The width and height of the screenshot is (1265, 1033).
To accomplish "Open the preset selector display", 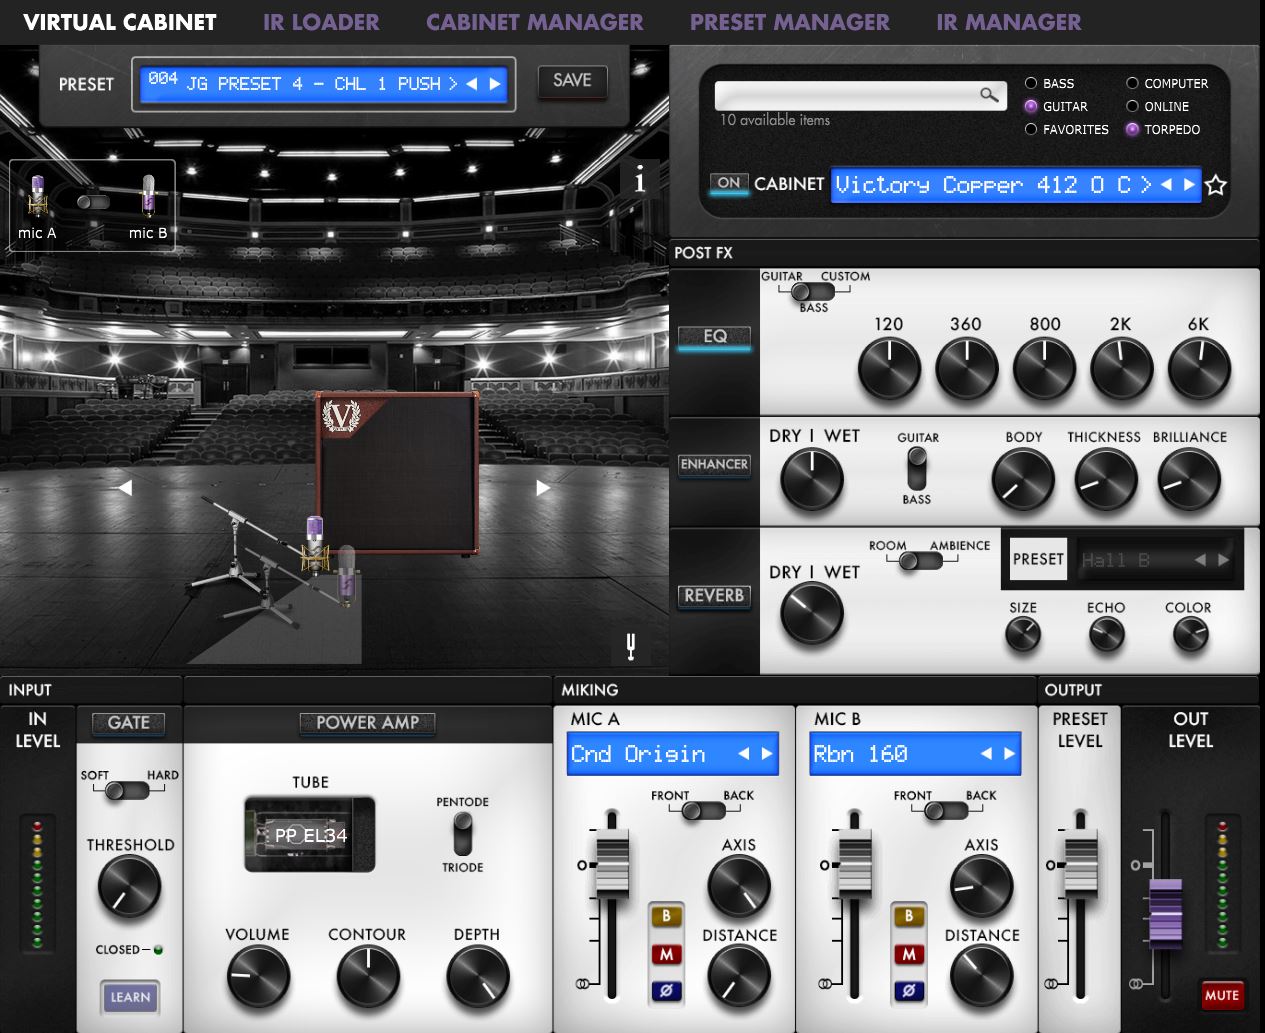I will click(324, 84).
